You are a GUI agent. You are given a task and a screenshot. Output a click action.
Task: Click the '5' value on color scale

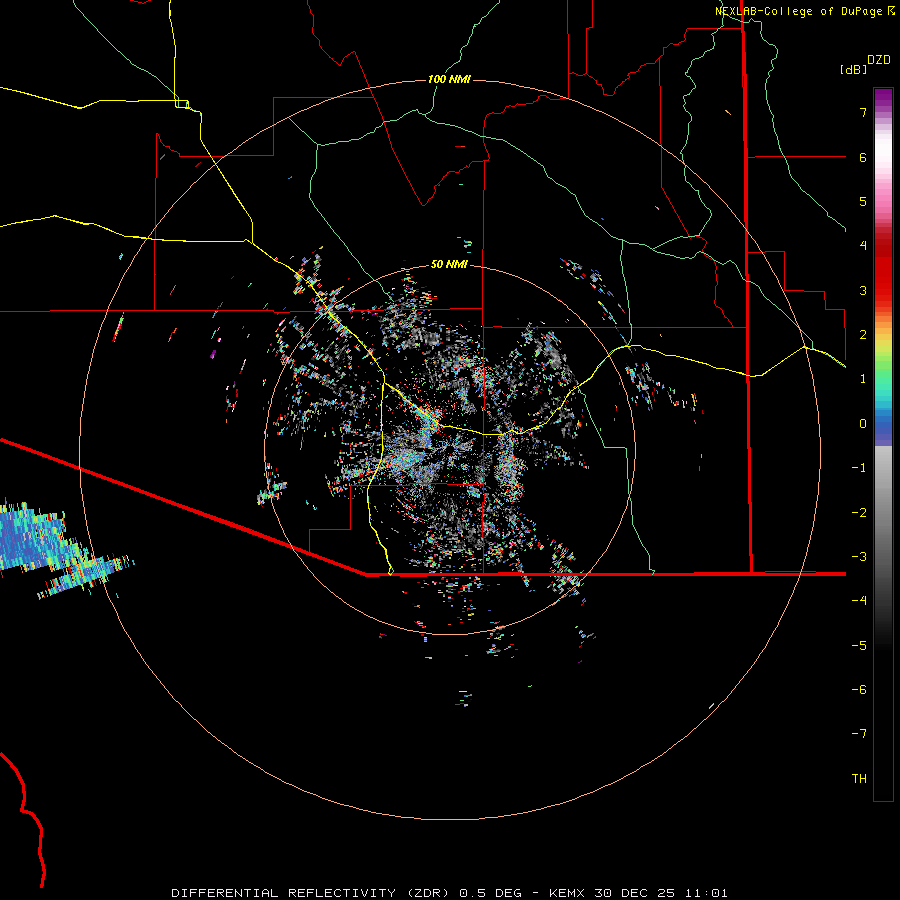863,201
